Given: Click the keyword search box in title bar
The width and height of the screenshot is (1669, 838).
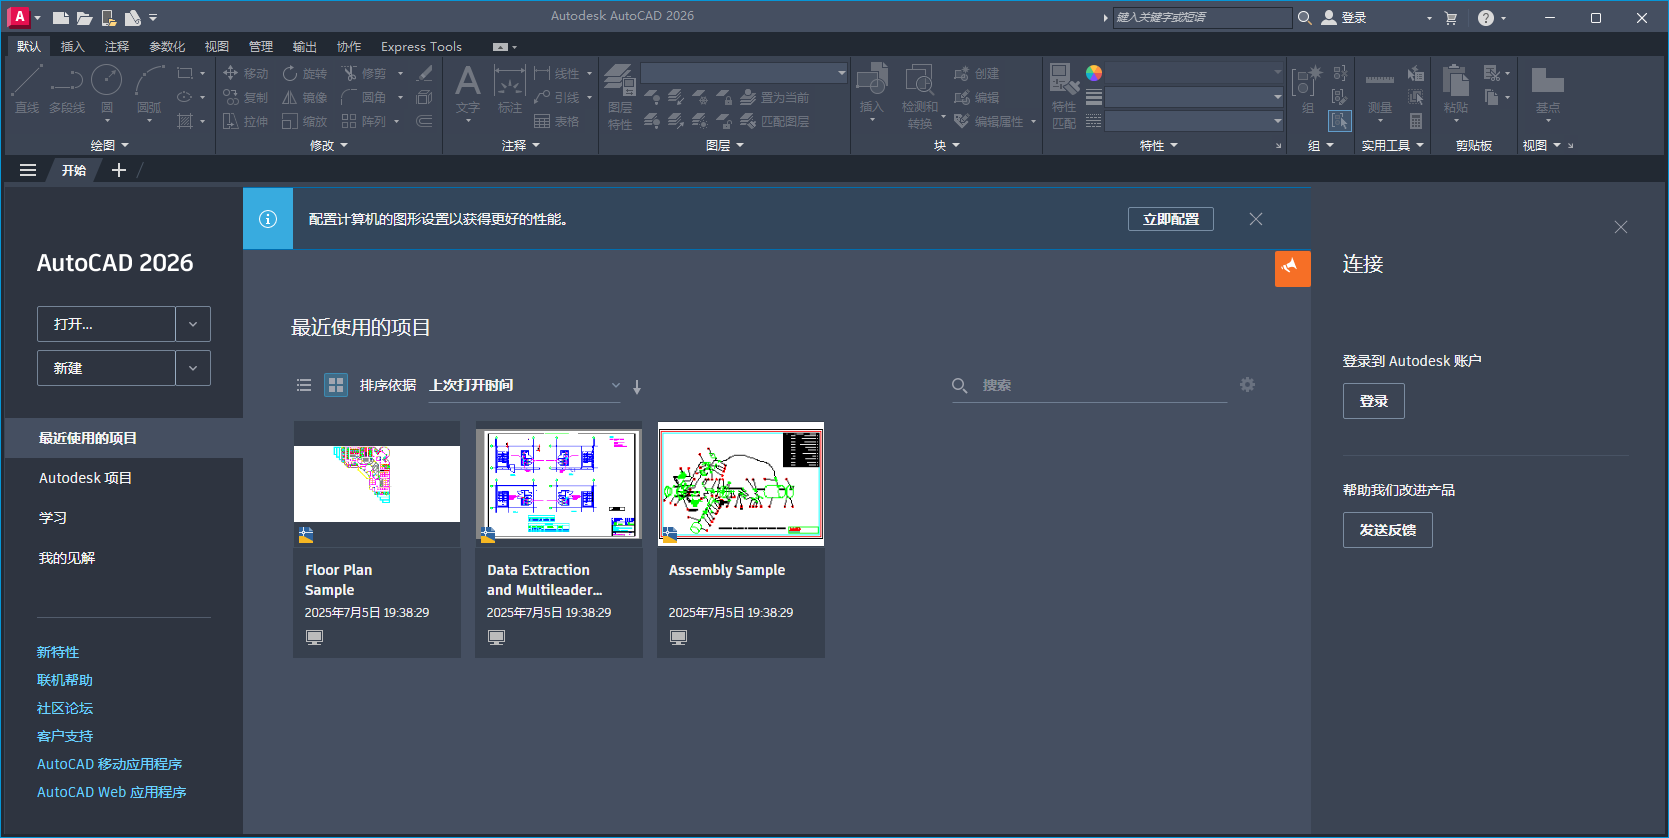Looking at the screenshot, I should point(1202,18).
